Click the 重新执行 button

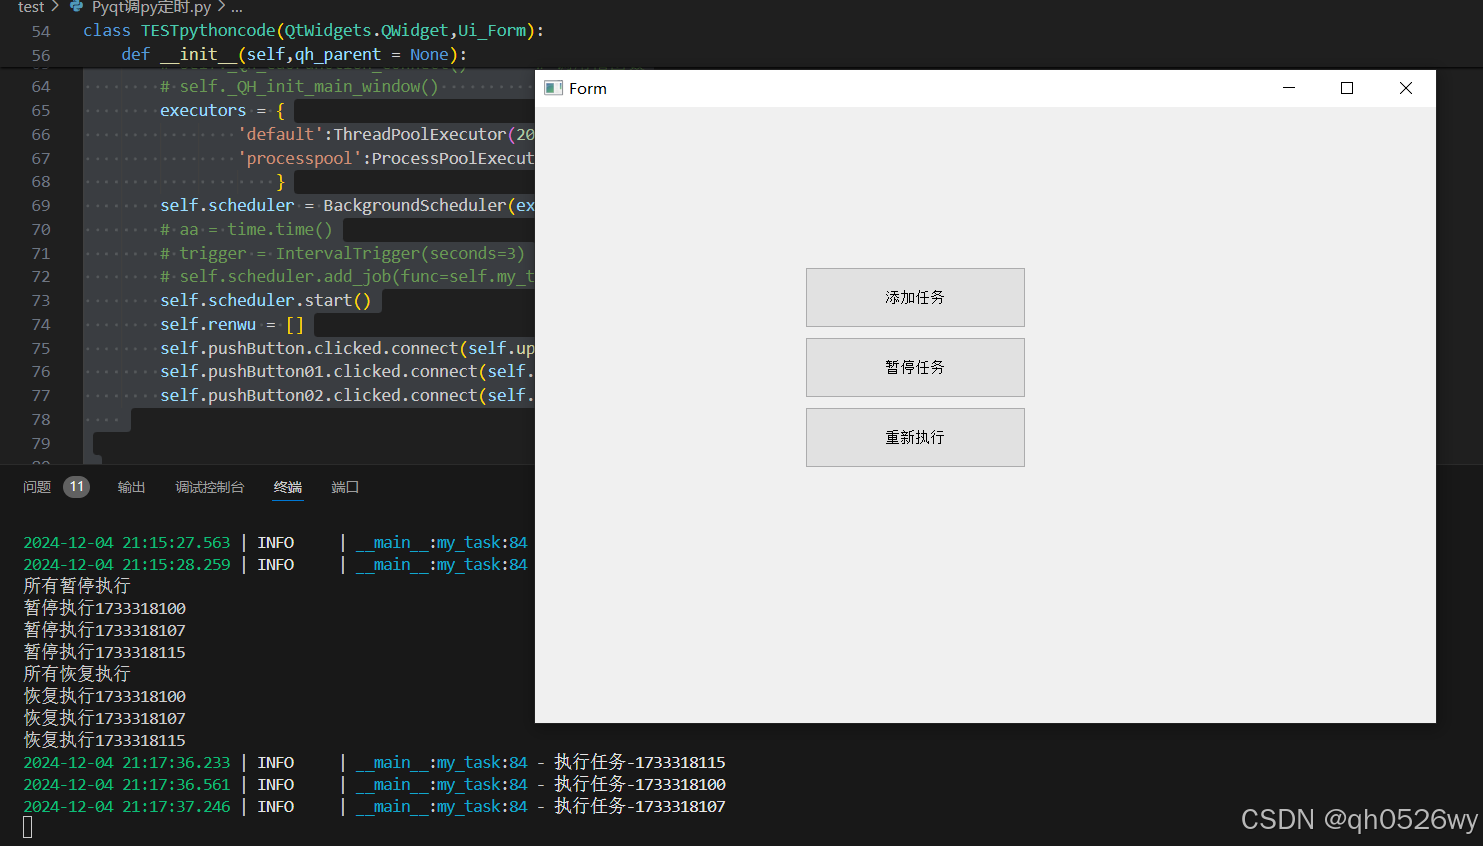pyautogui.click(x=914, y=437)
